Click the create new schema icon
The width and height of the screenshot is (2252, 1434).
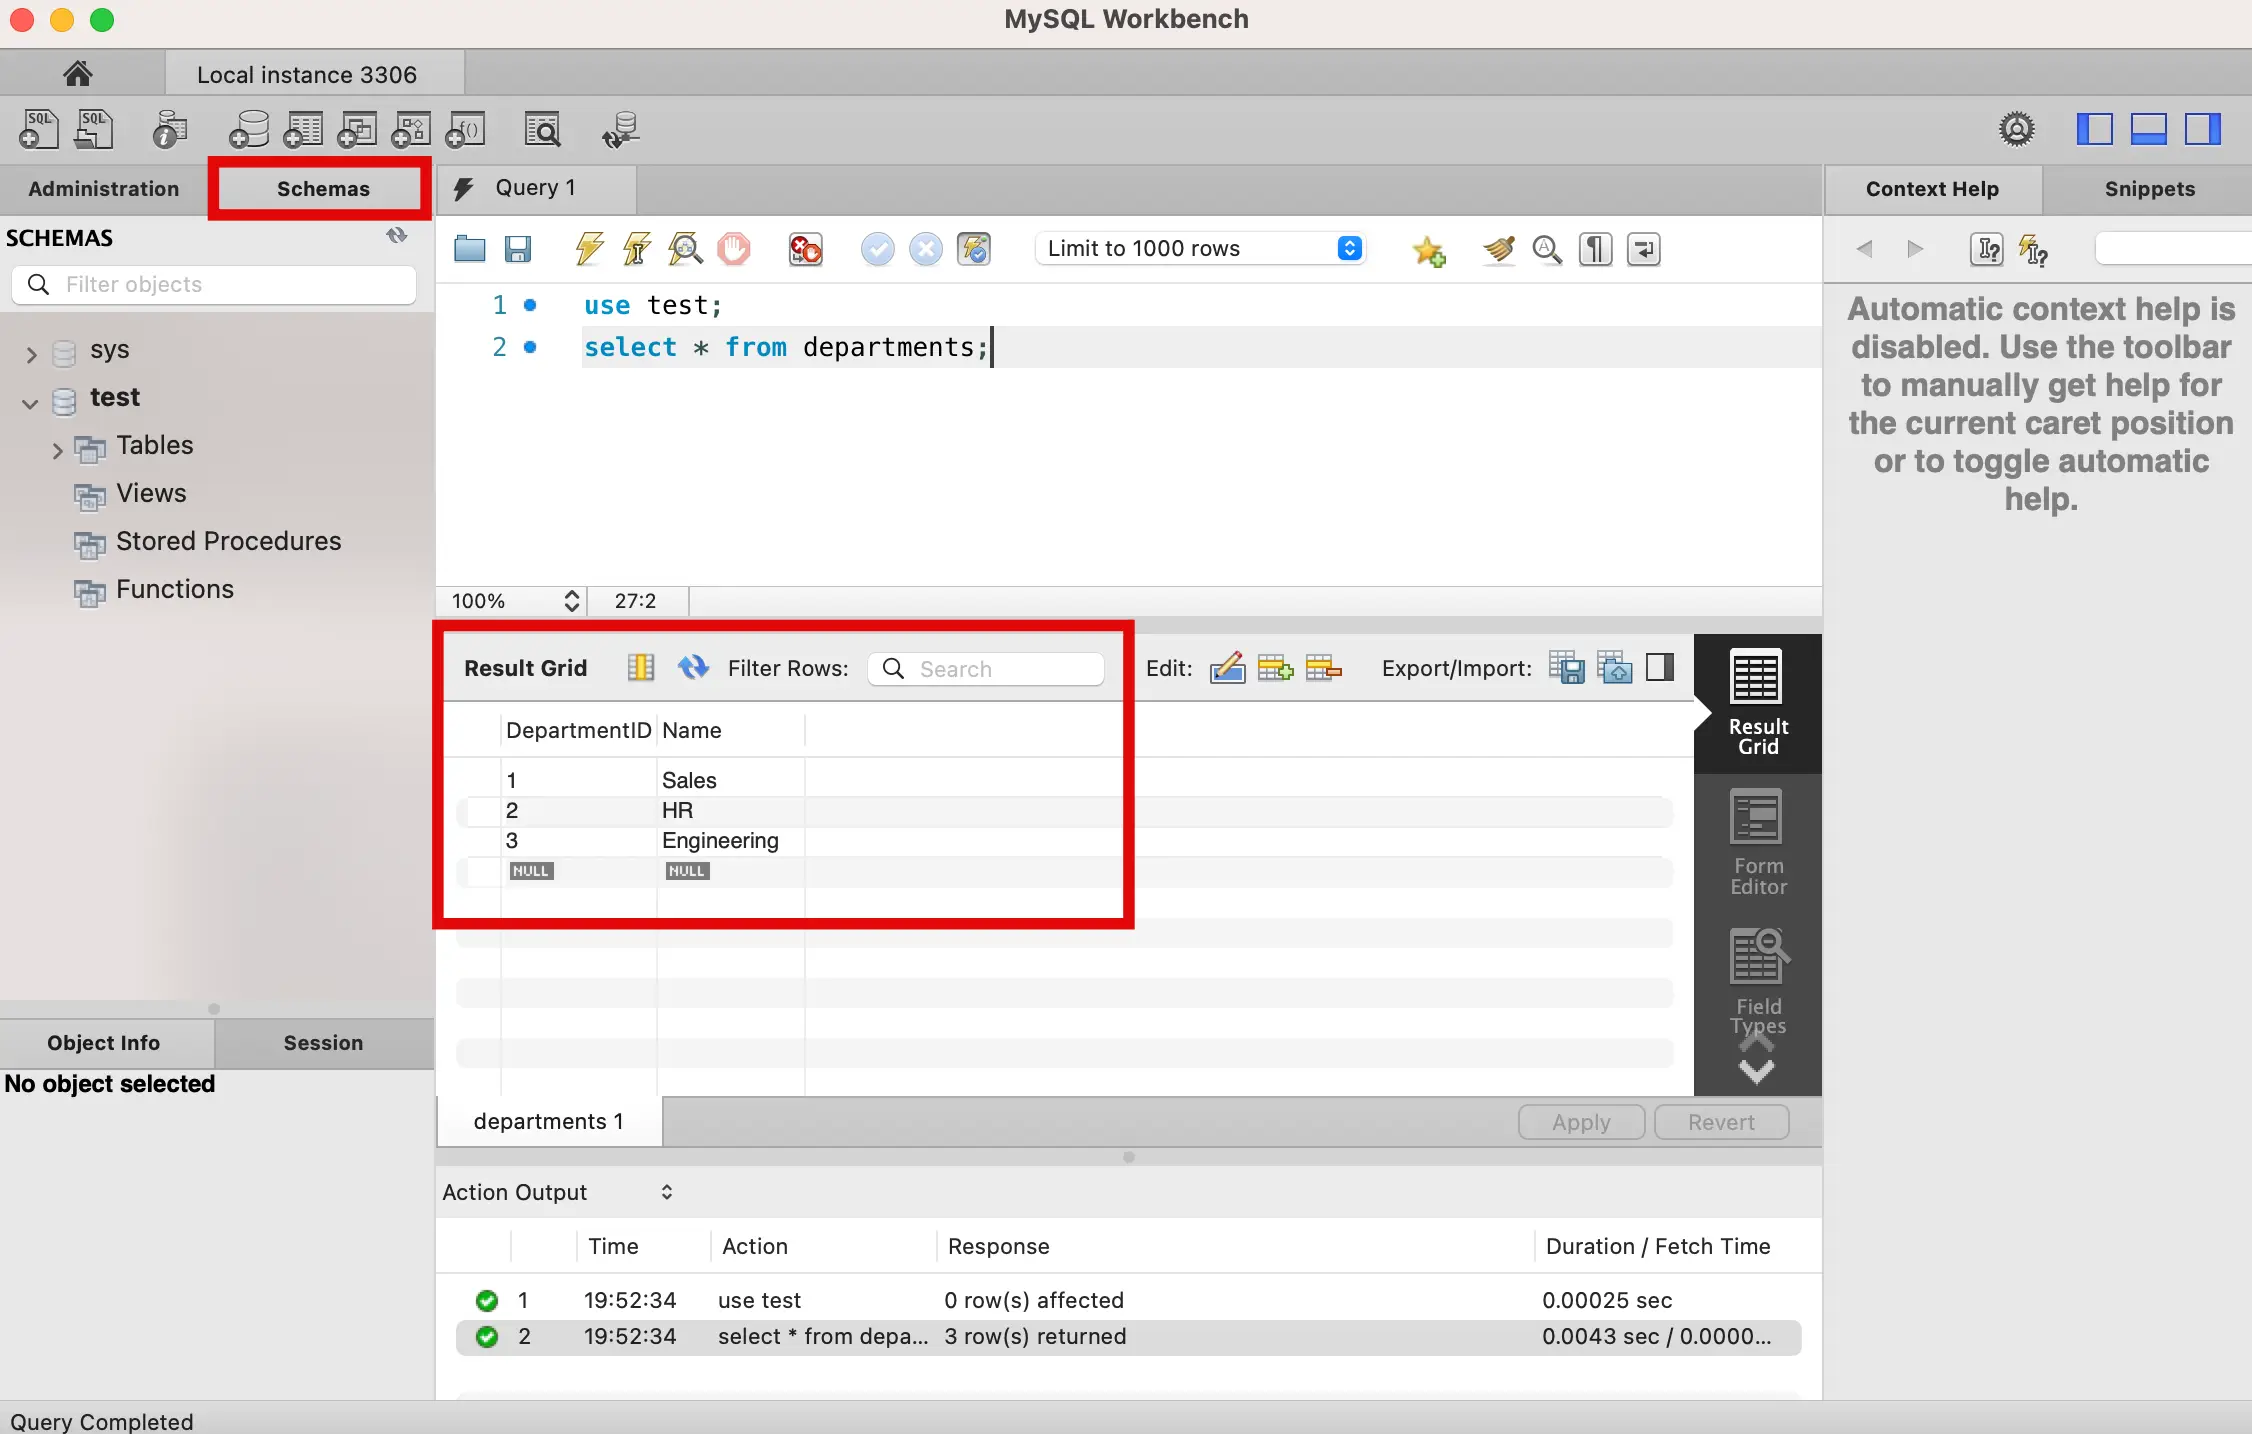tap(248, 130)
